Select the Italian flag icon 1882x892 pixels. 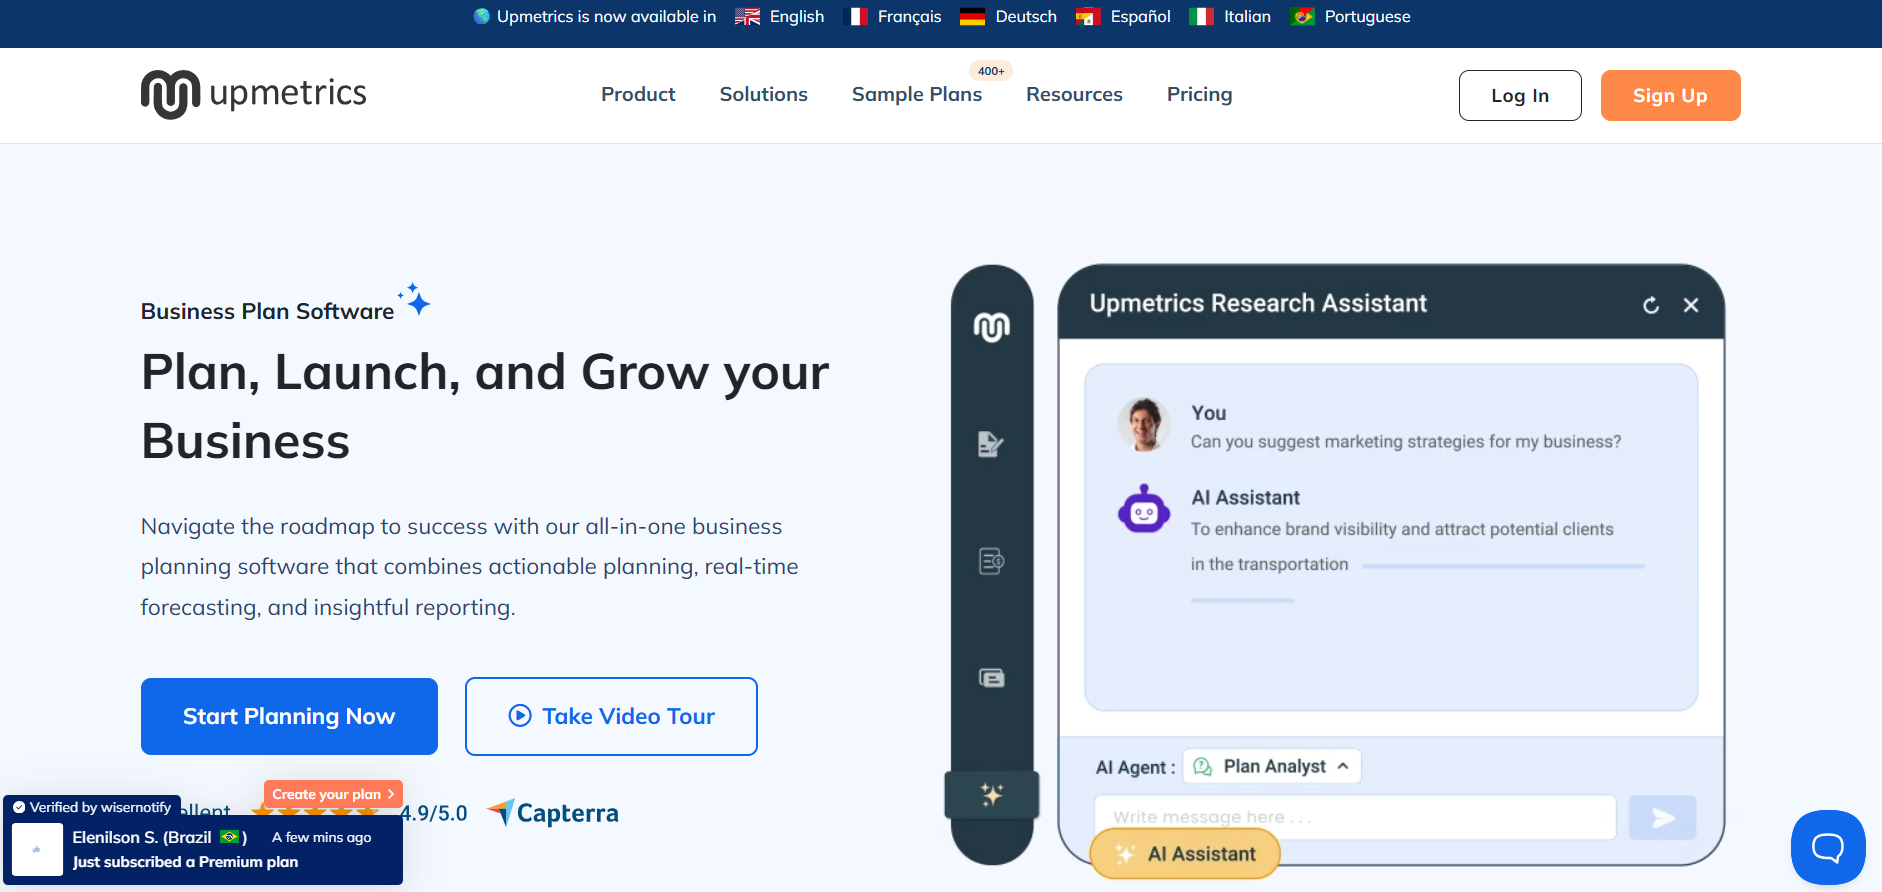[x=1201, y=17]
